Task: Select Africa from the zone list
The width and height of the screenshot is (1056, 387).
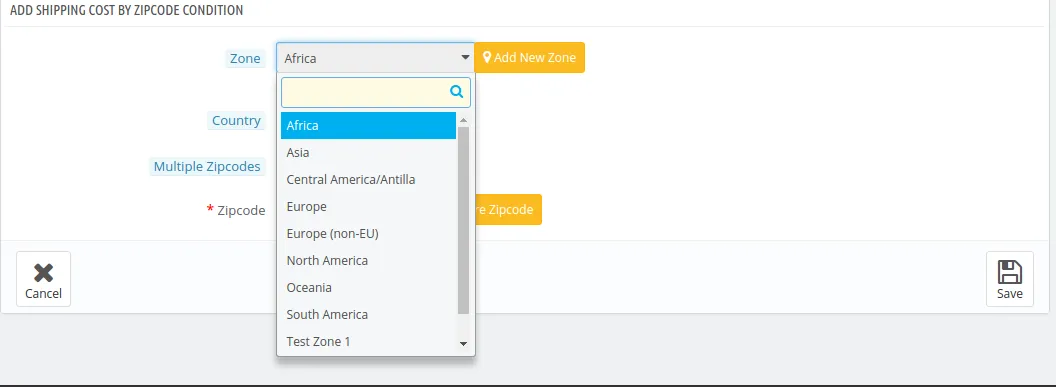Action: pyautogui.click(x=368, y=125)
